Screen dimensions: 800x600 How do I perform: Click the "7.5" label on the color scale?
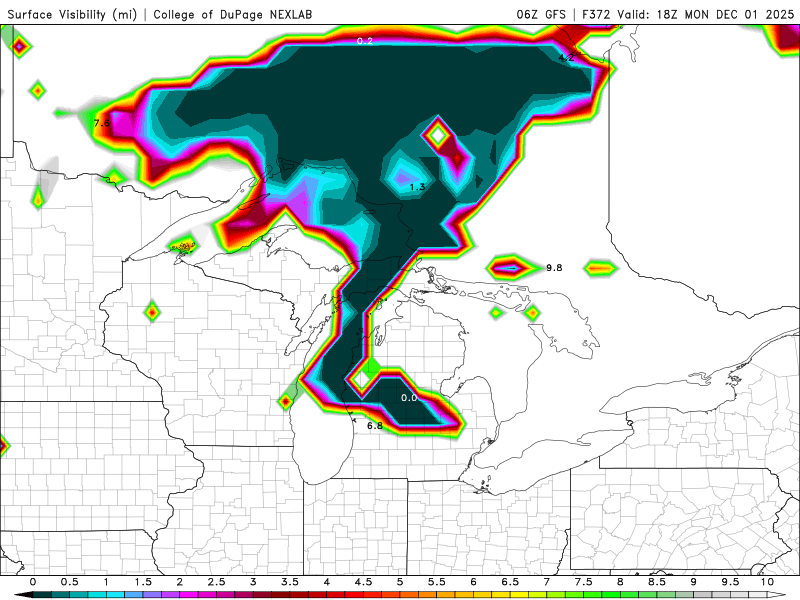(584, 582)
